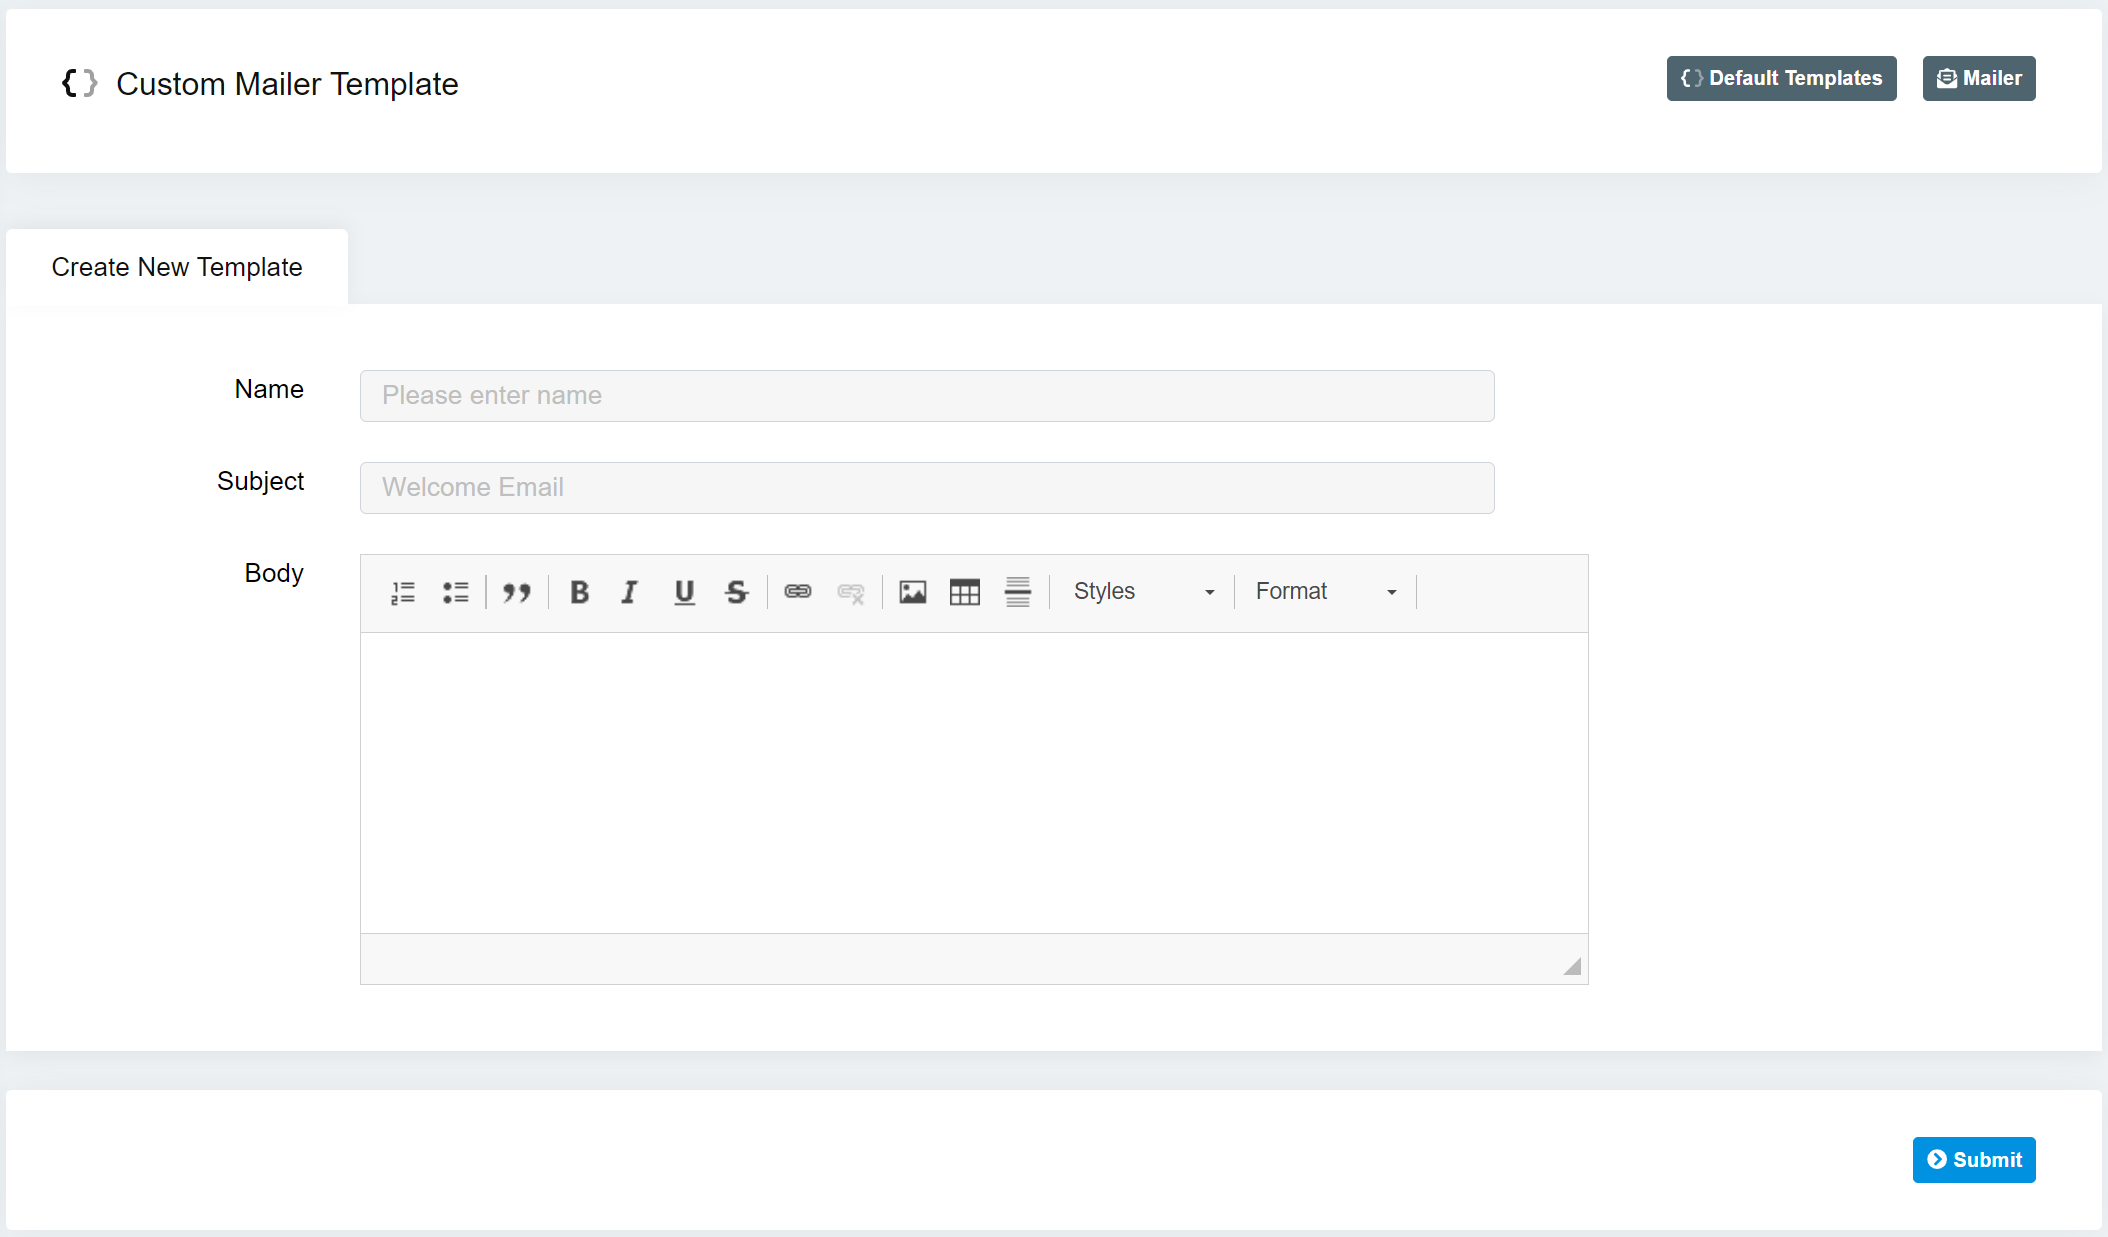This screenshot has height=1237, width=2108.
Task: Toggle bold formatting in Body editor
Action: (x=579, y=592)
